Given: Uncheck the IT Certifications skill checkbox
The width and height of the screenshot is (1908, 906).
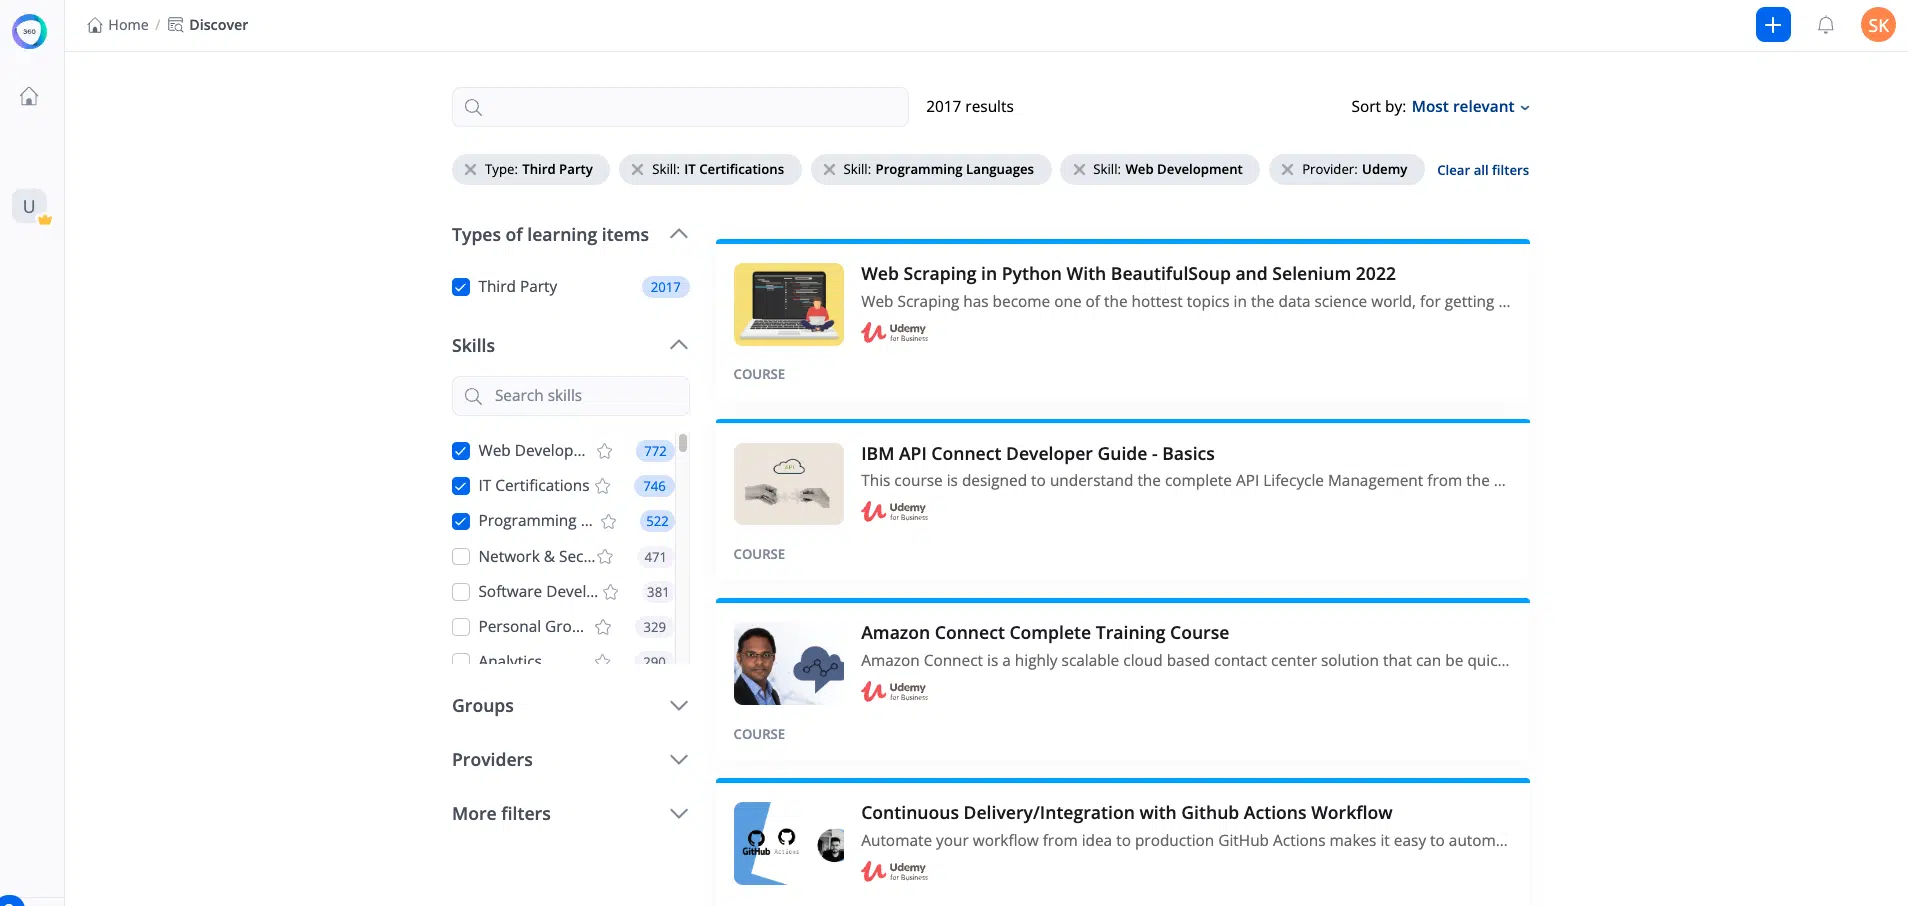Looking at the screenshot, I should (x=461, y=486).
